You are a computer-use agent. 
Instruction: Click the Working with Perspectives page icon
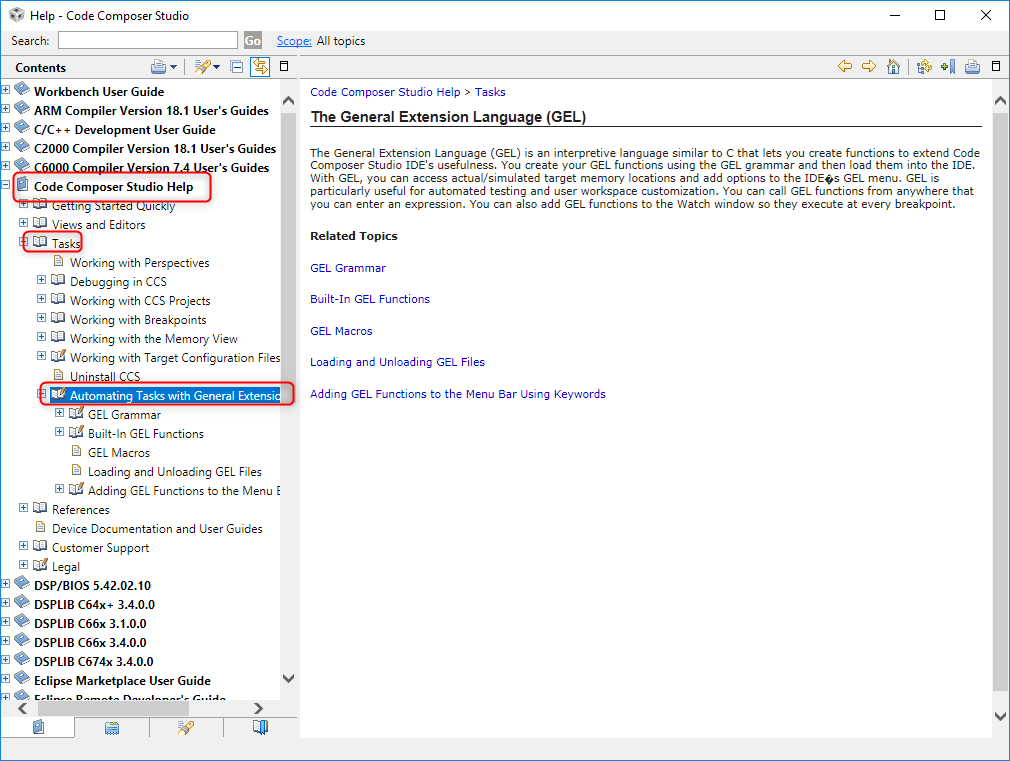(x=59, y=261)
